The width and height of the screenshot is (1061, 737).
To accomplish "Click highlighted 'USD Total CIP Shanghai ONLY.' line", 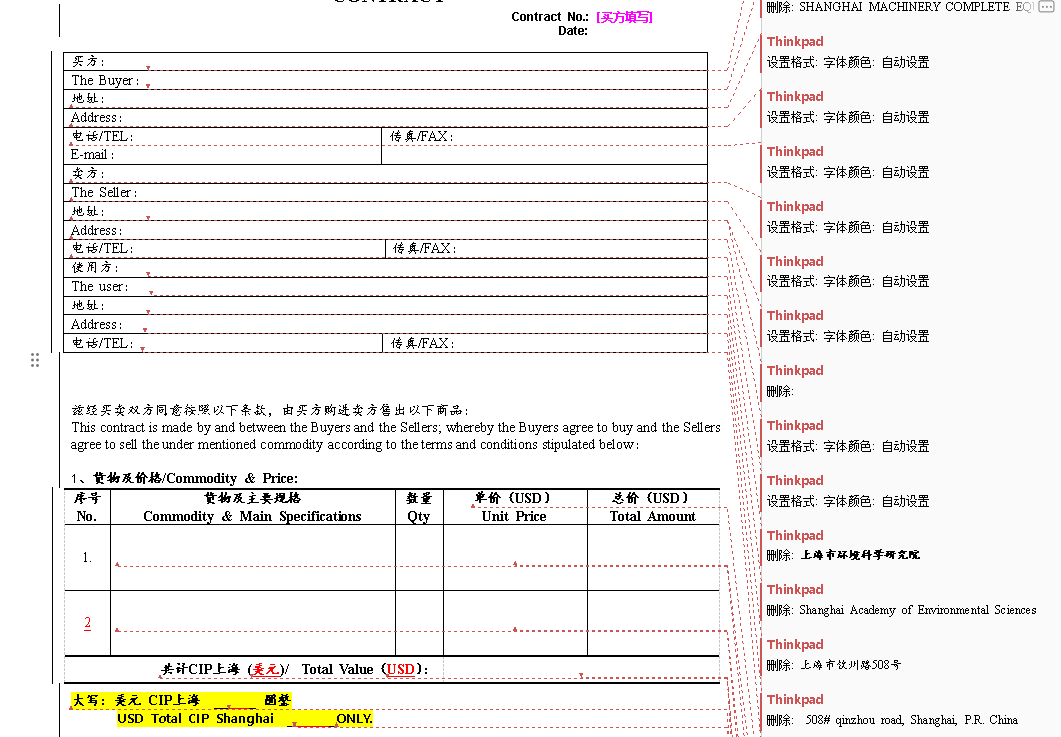I will (244, 719).
